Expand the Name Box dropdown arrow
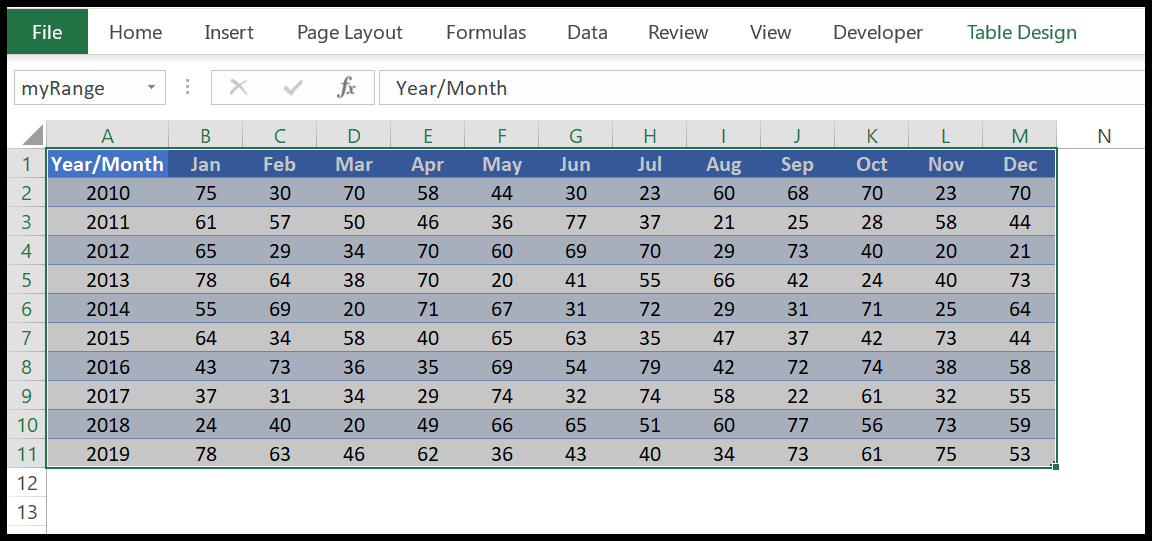The image size is (1152, 541). click(151, 88)
